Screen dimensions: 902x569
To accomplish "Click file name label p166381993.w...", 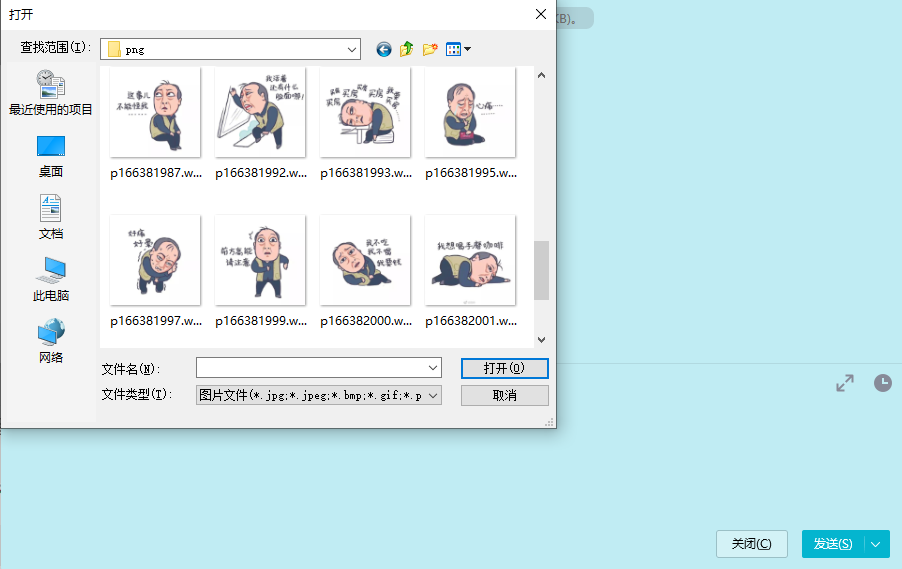I will click(366, 173).
